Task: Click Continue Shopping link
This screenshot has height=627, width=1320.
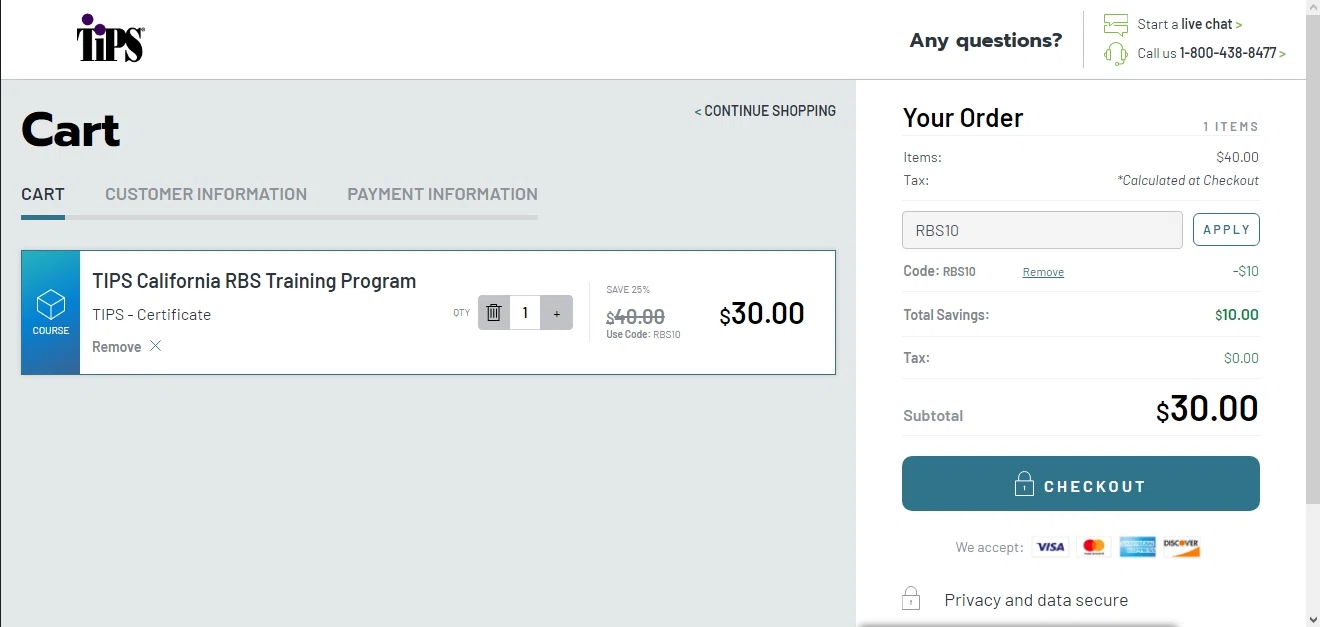Action: pyautogui.click(x=765, y=111)
